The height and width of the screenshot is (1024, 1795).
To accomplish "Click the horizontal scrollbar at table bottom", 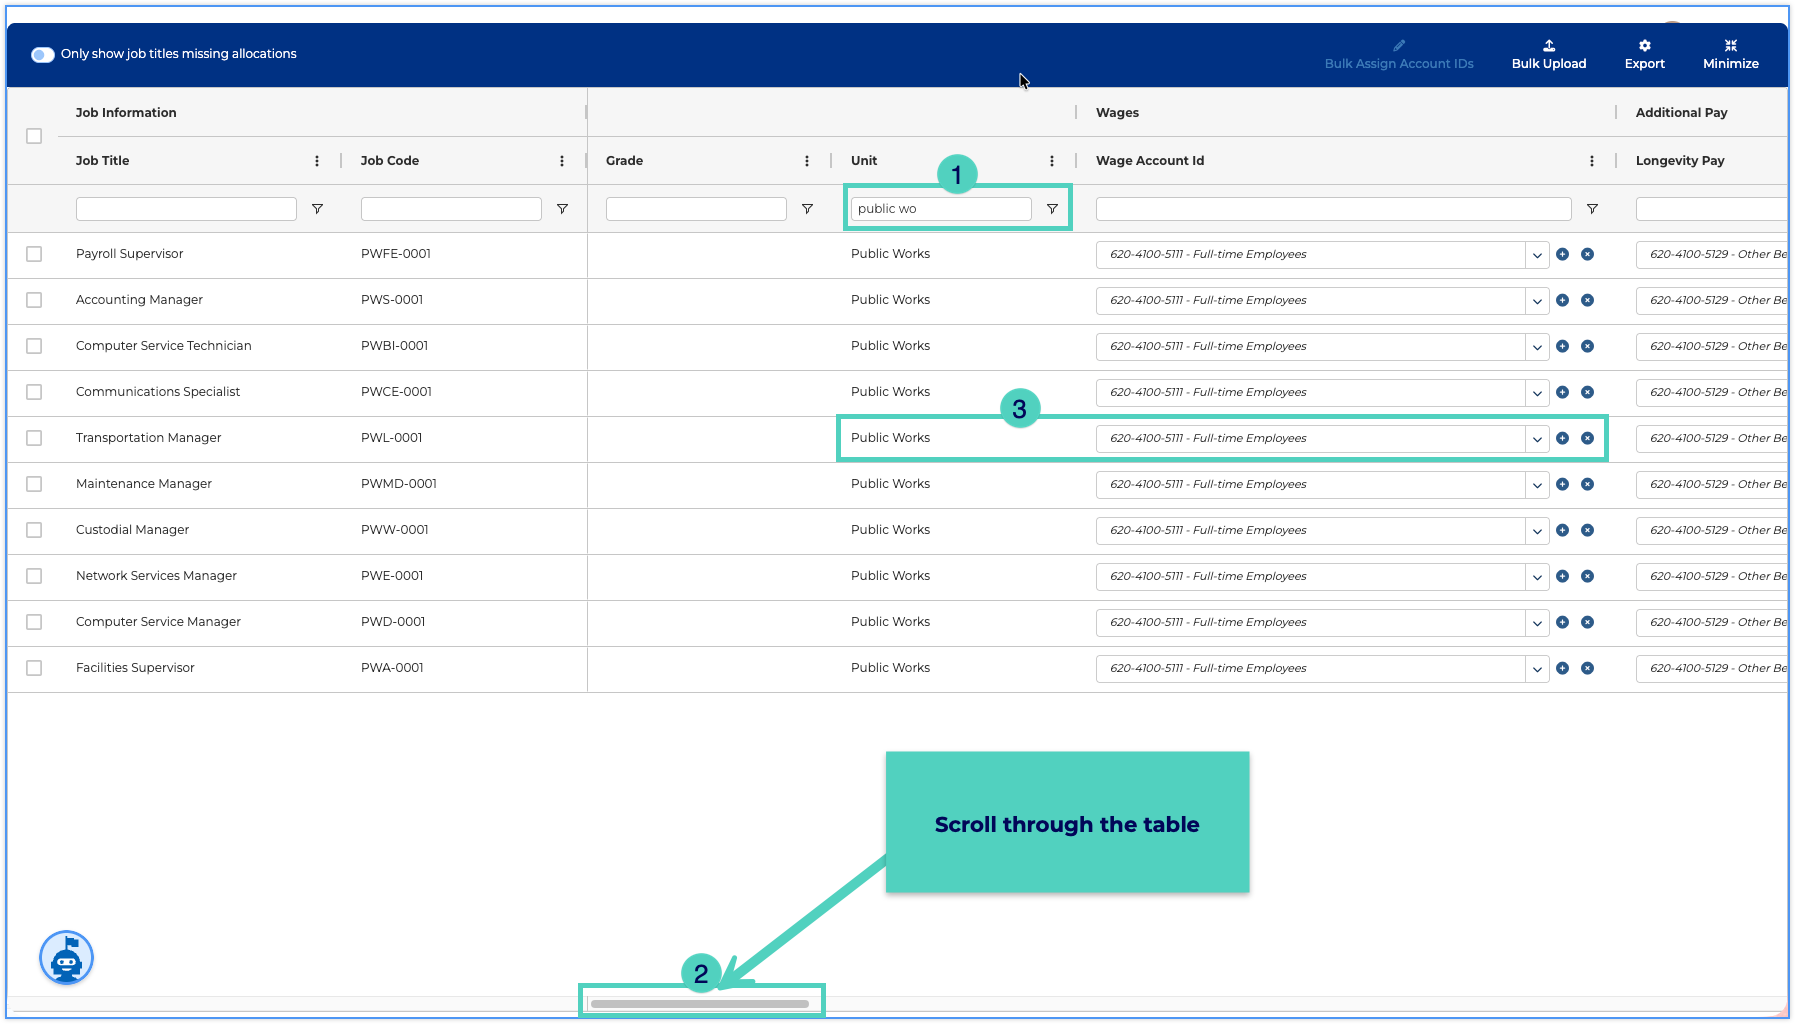I will click(x=700, y=1004).
